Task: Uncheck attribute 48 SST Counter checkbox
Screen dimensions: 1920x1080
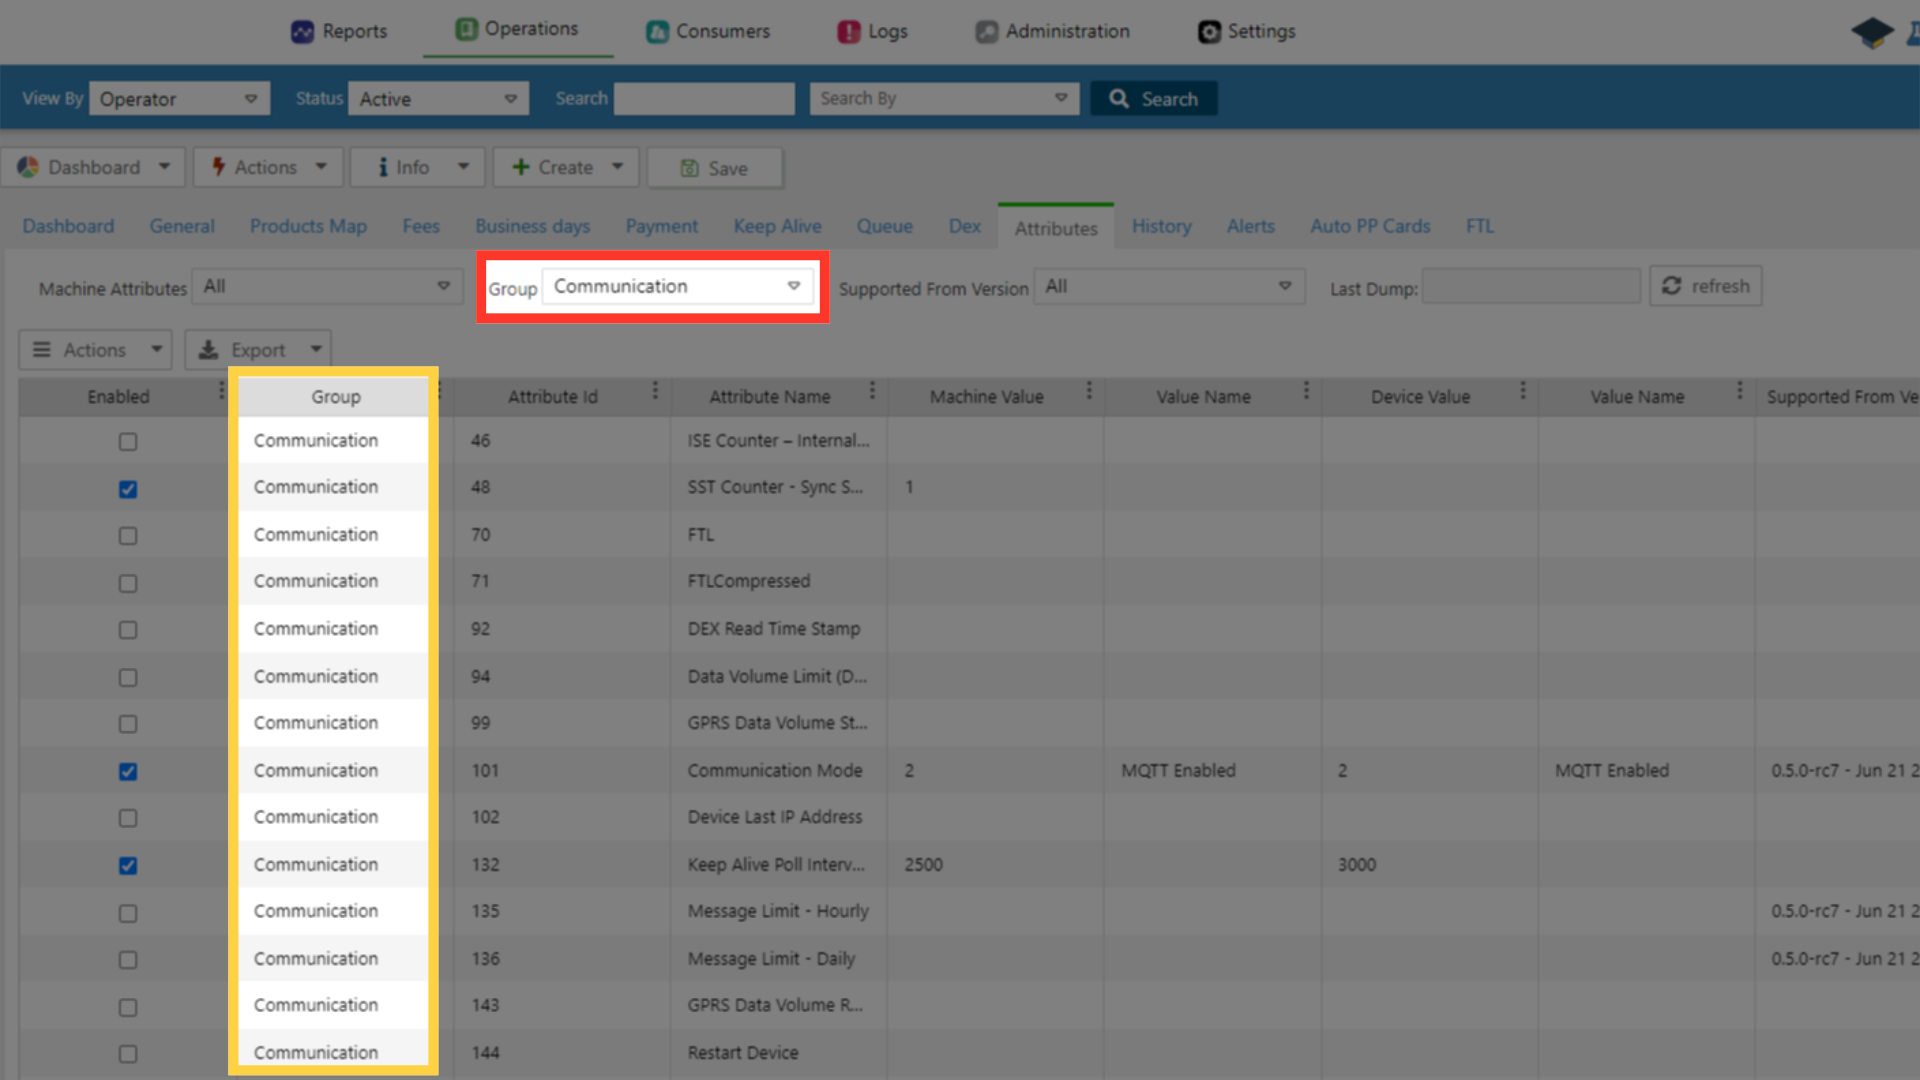Action: click(128, 489)
